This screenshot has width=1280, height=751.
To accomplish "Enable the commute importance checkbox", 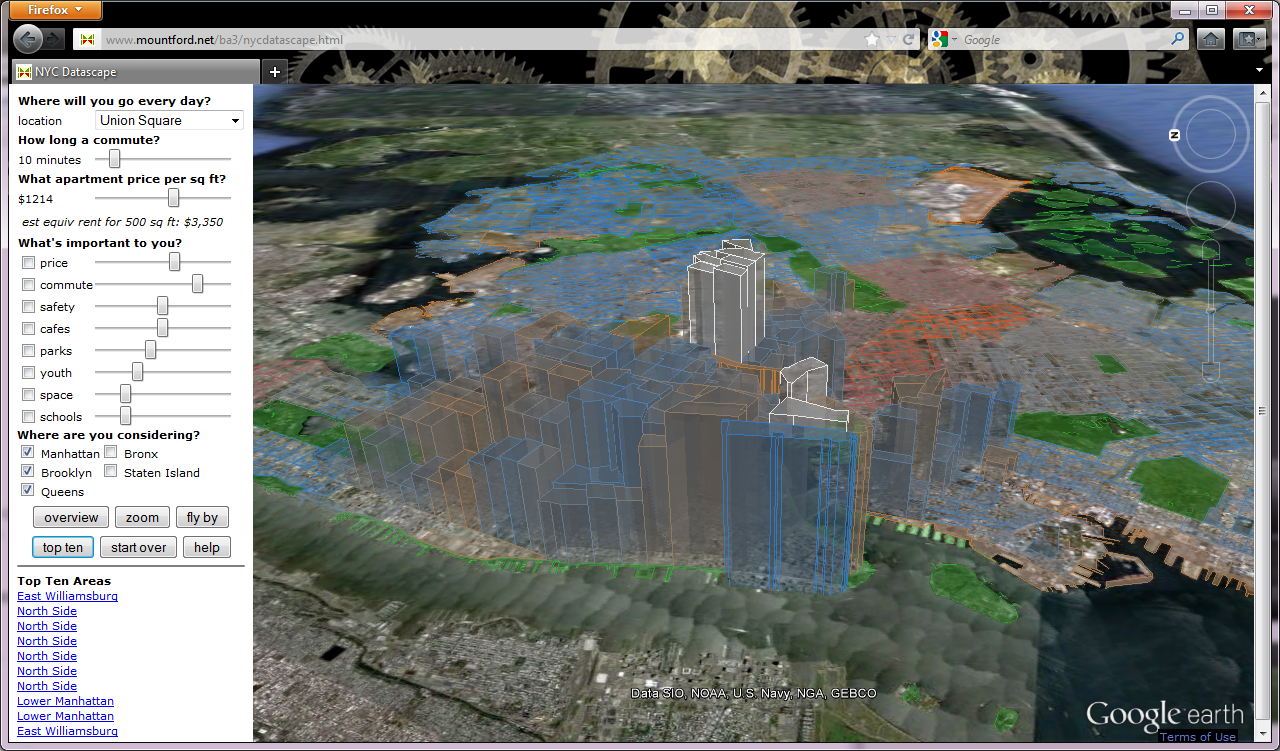I will [28, 285].
